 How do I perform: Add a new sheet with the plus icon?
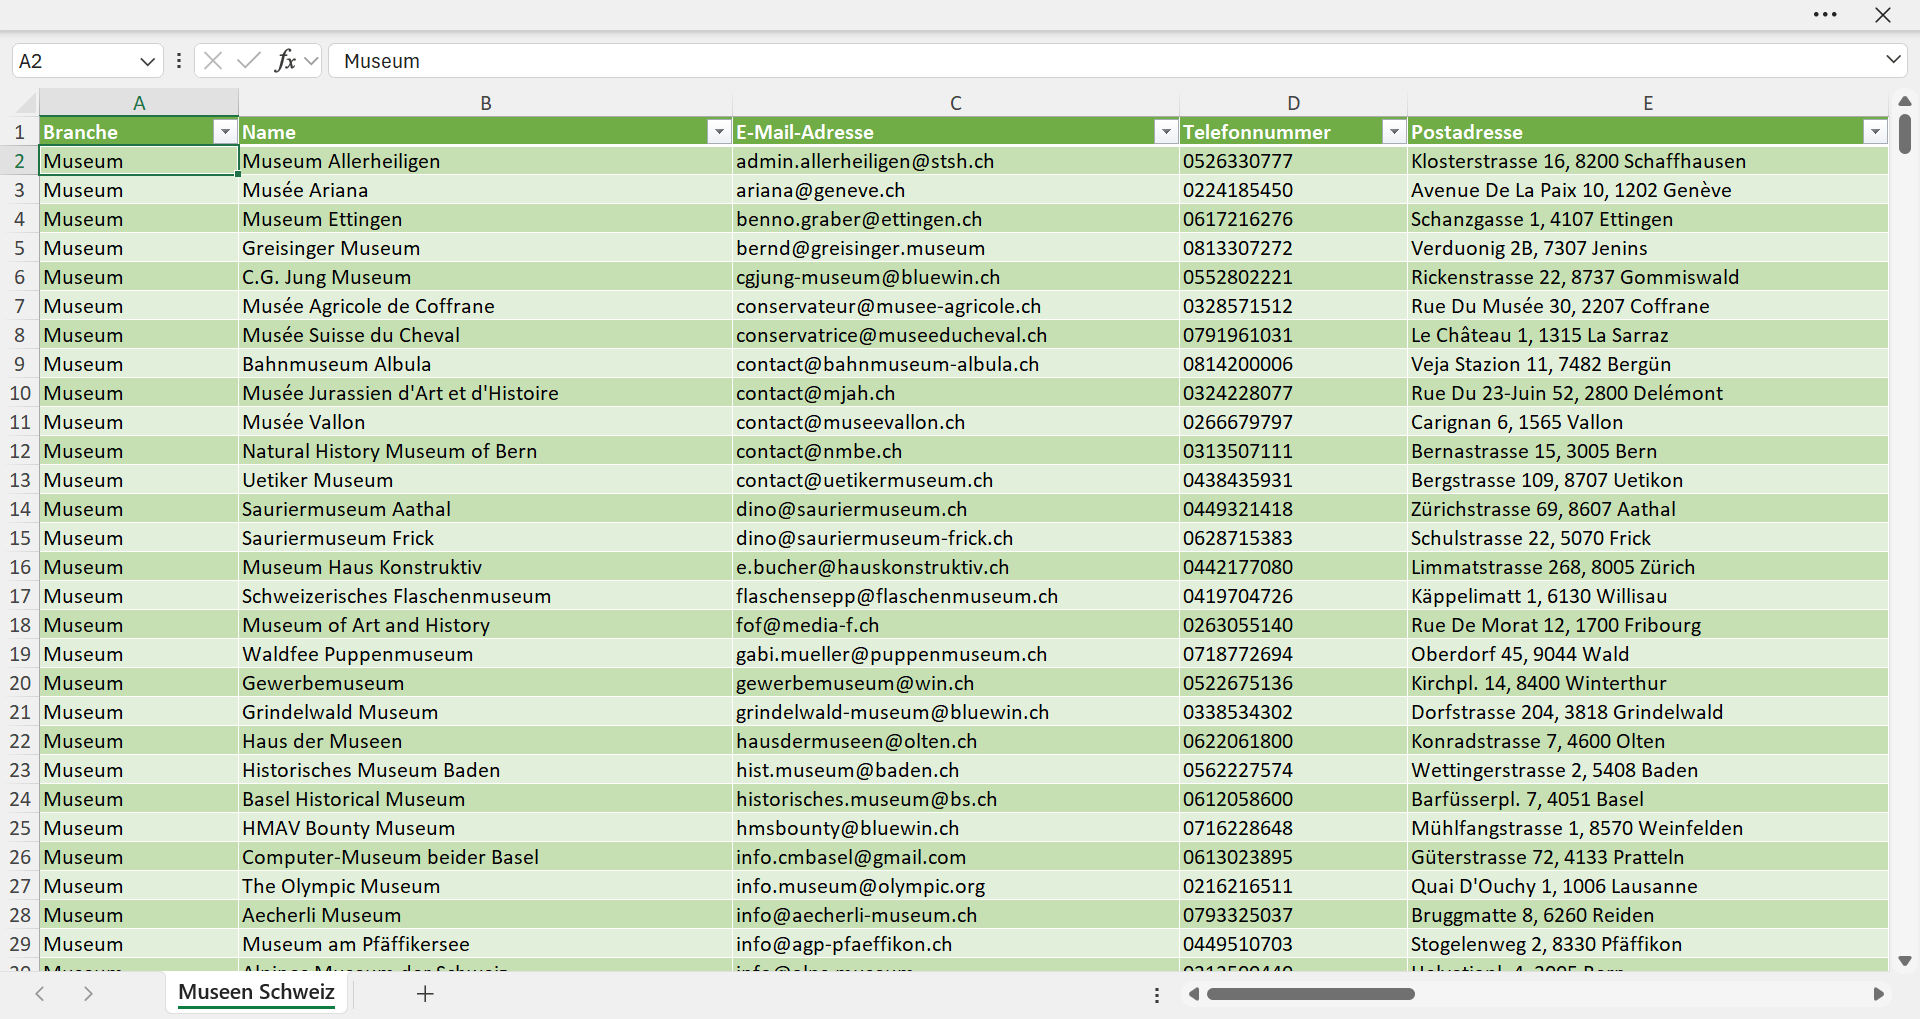[425, 993]
